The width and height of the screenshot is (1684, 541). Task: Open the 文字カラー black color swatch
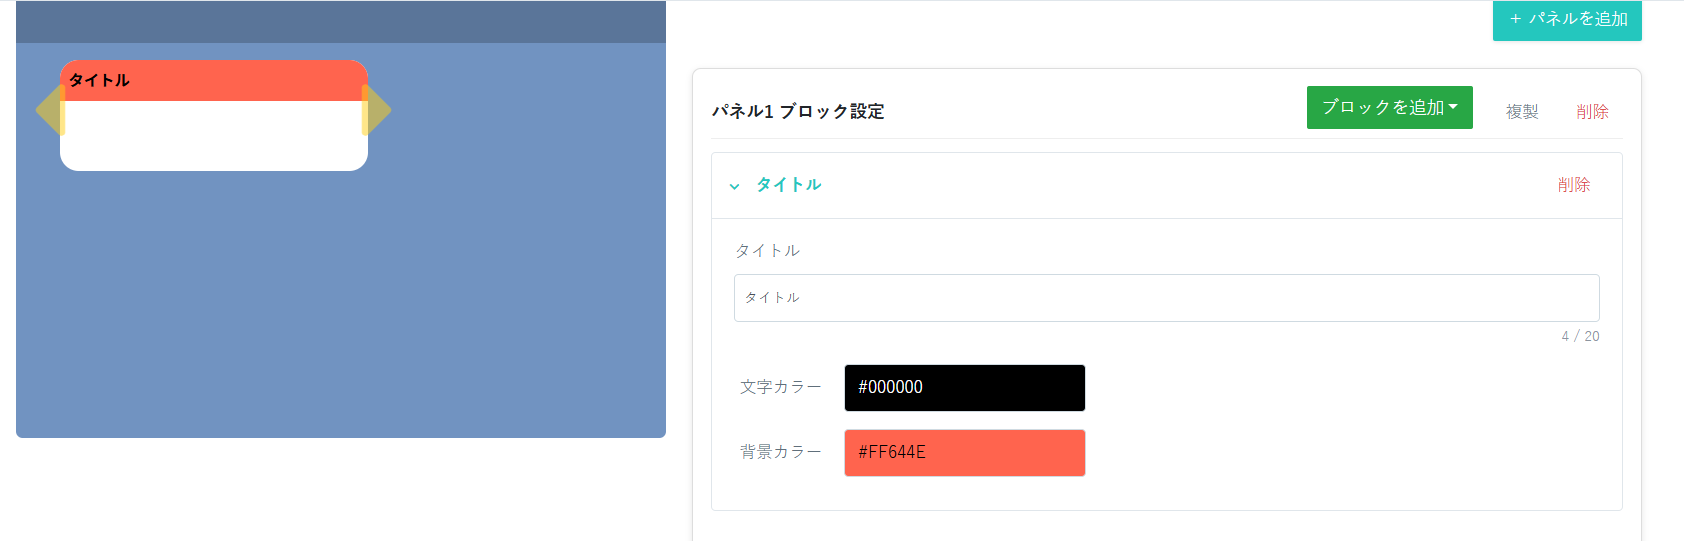(964, 388)
